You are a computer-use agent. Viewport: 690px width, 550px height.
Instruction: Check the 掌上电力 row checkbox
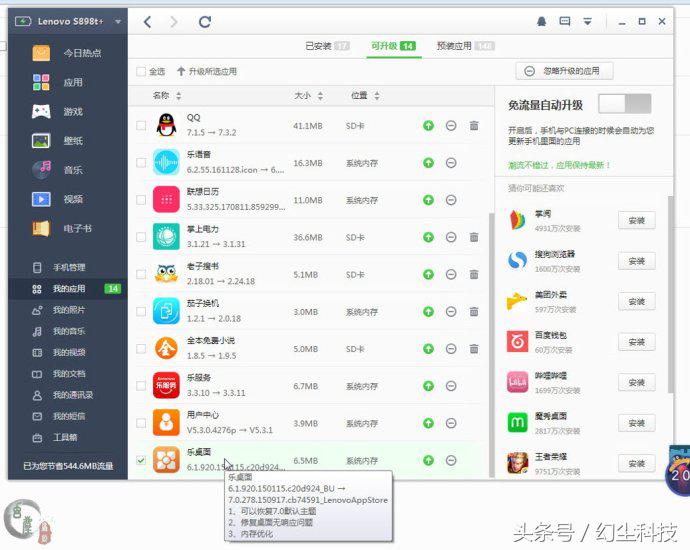click(141, 237)
